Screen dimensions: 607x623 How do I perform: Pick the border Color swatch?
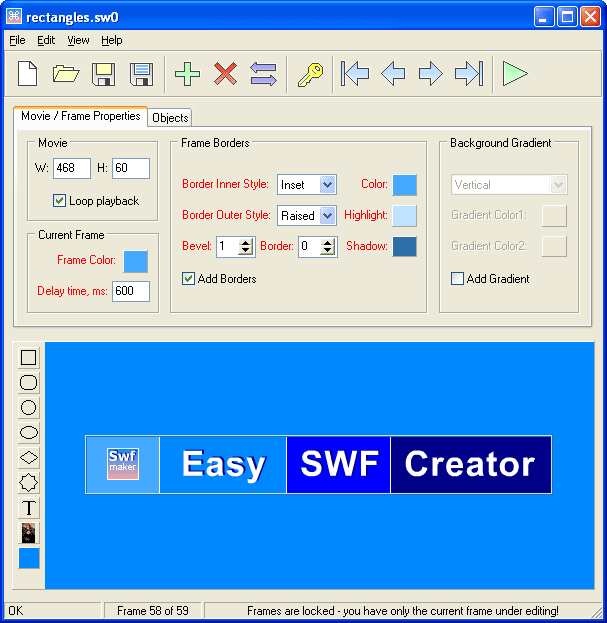(404, 185)
